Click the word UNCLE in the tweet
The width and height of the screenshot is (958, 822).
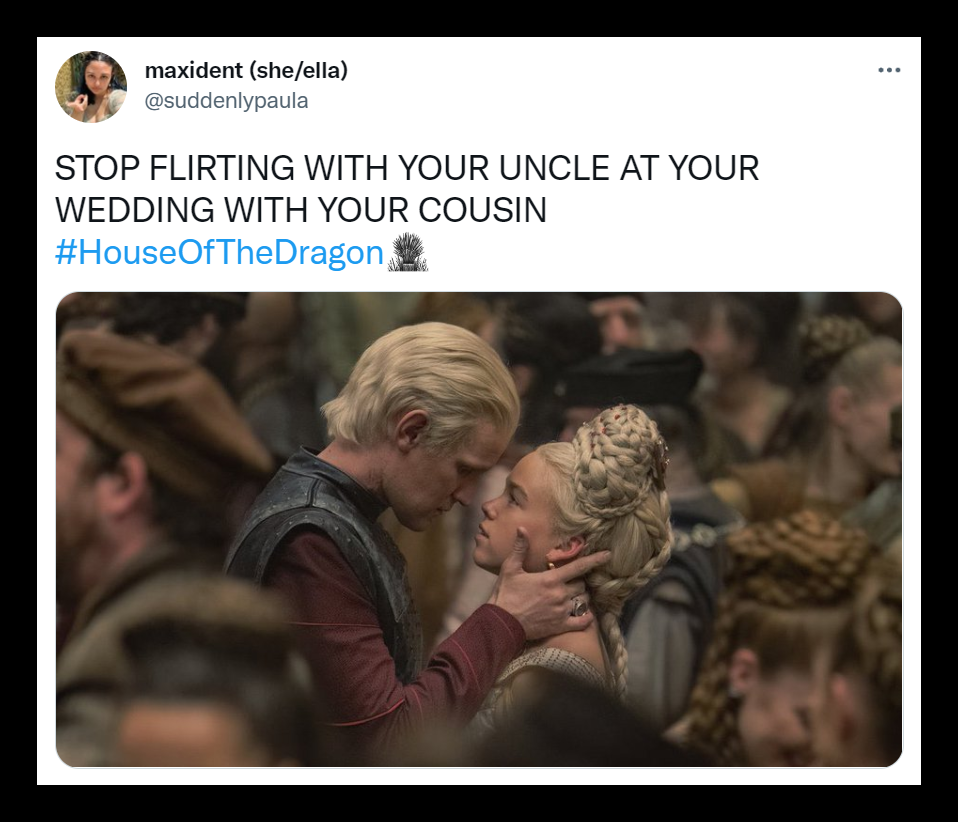[554, 168]
